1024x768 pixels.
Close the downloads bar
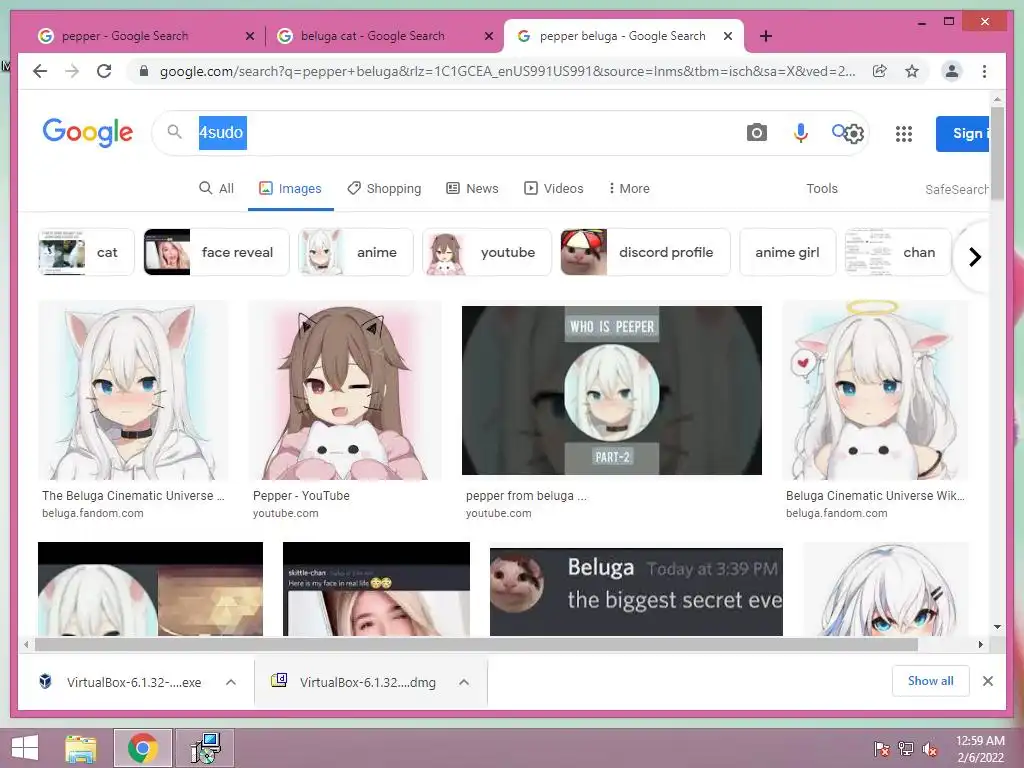click(987, 681)
